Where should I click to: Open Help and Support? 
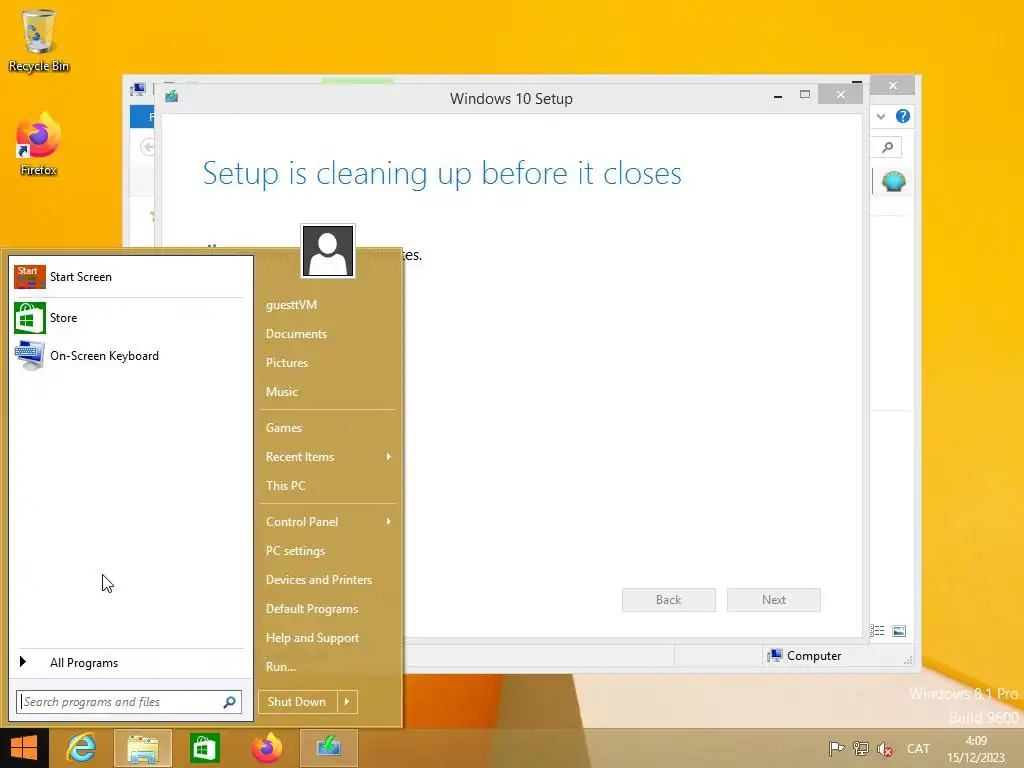click(312, 638)
